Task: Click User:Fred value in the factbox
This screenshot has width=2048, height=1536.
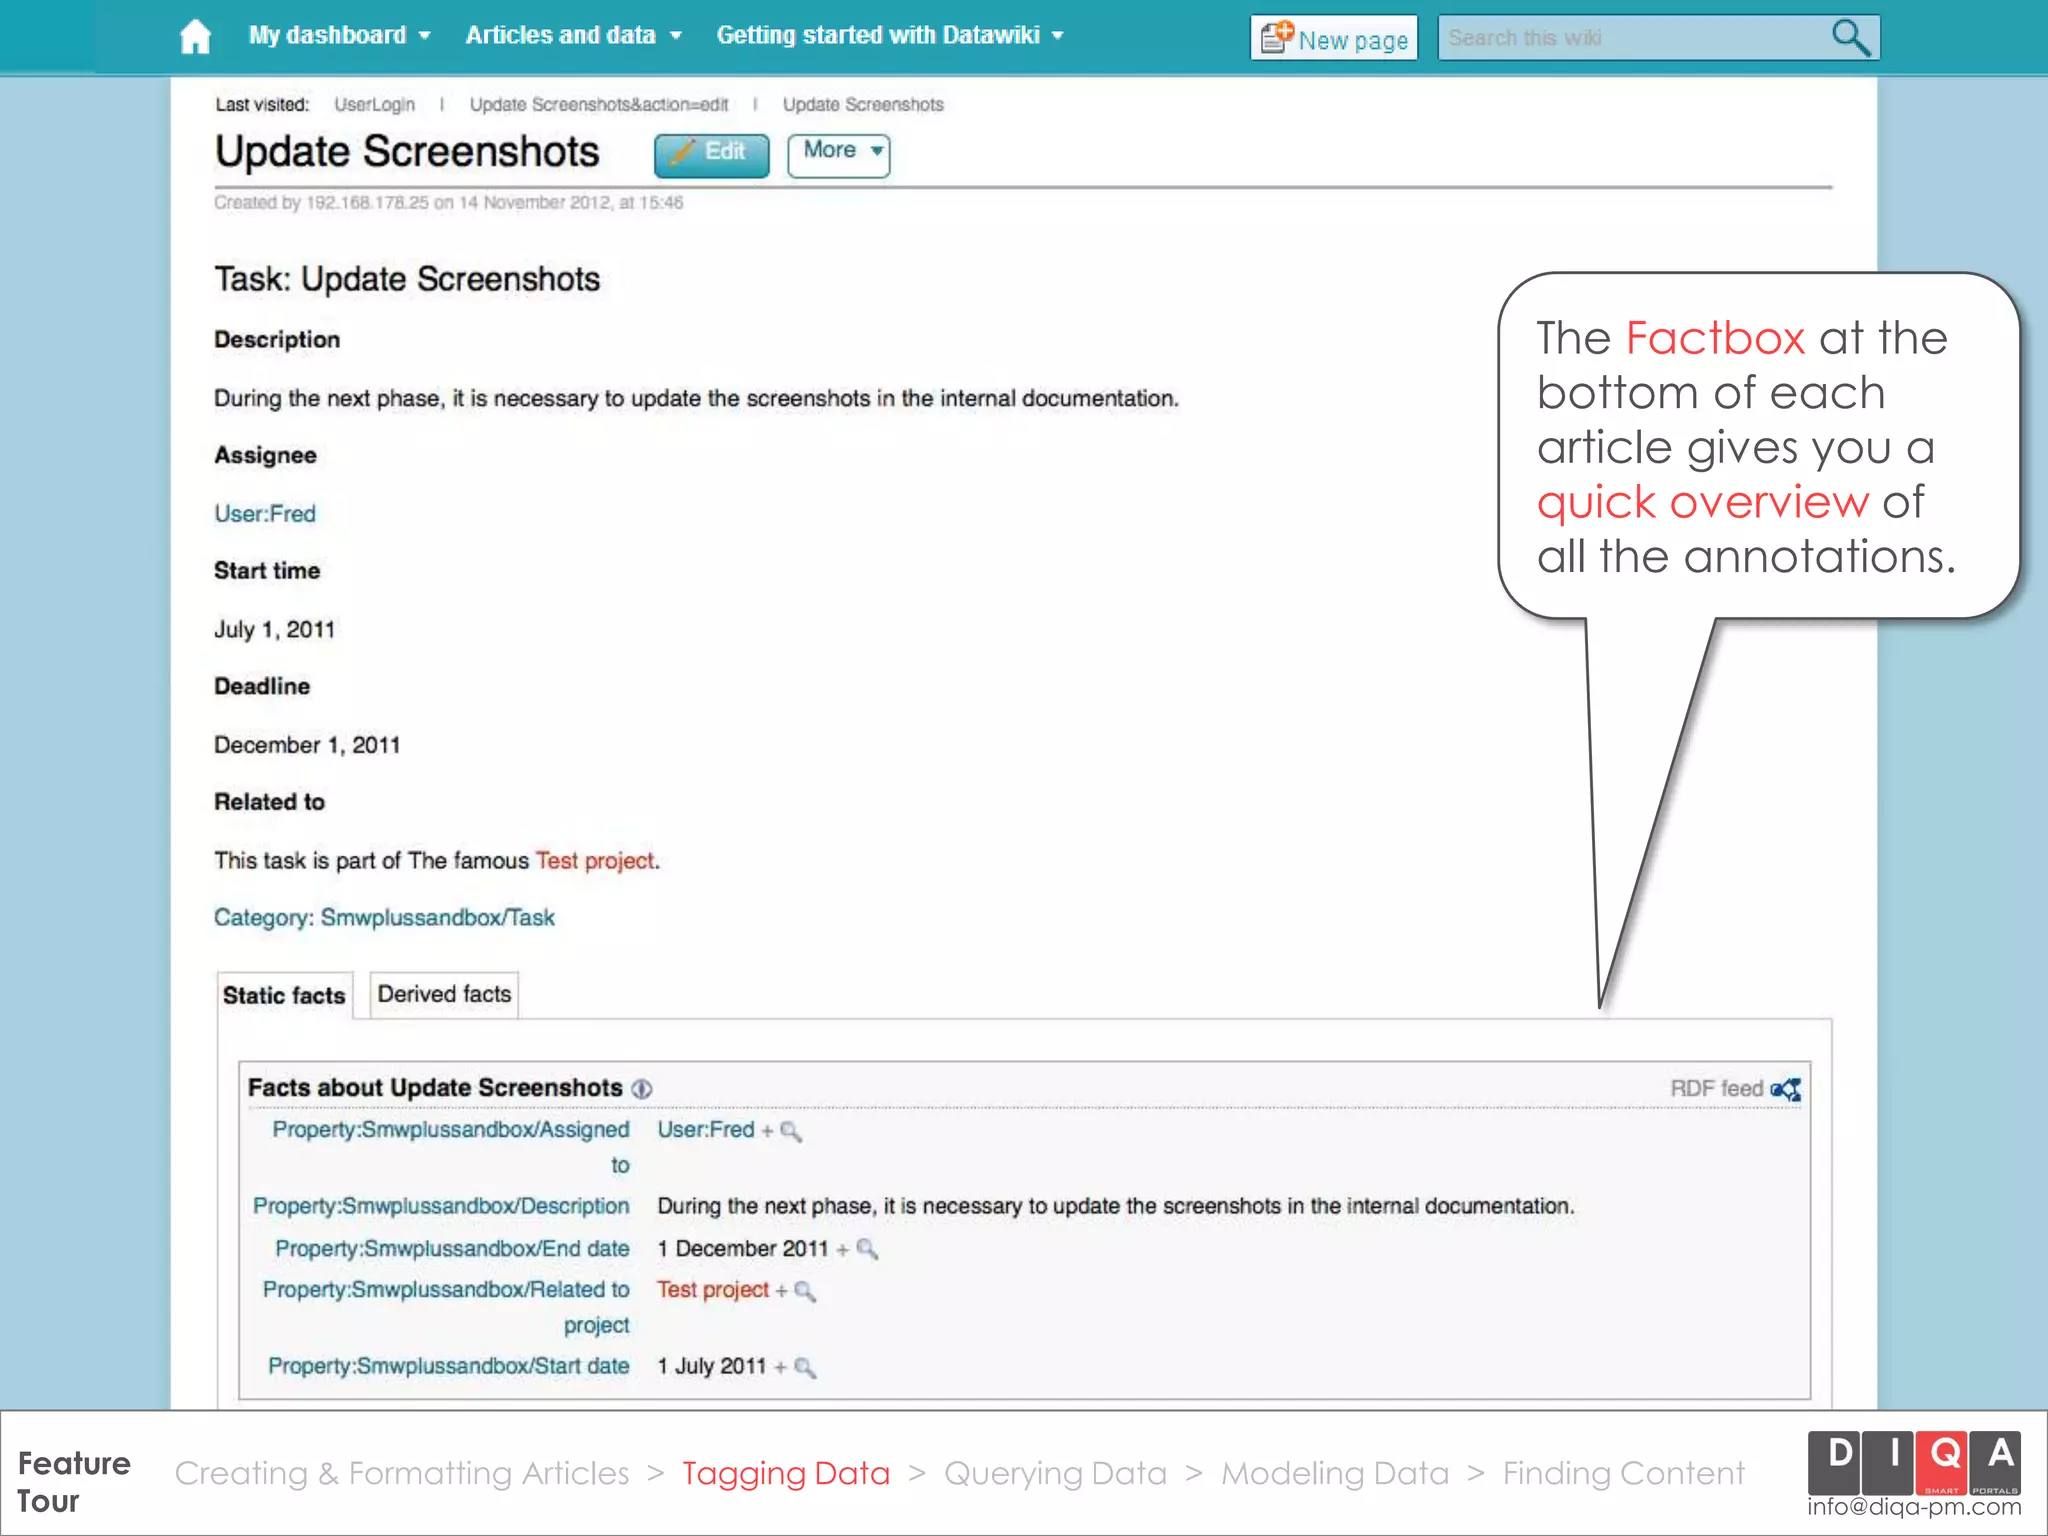Action: click(706, 1130)
